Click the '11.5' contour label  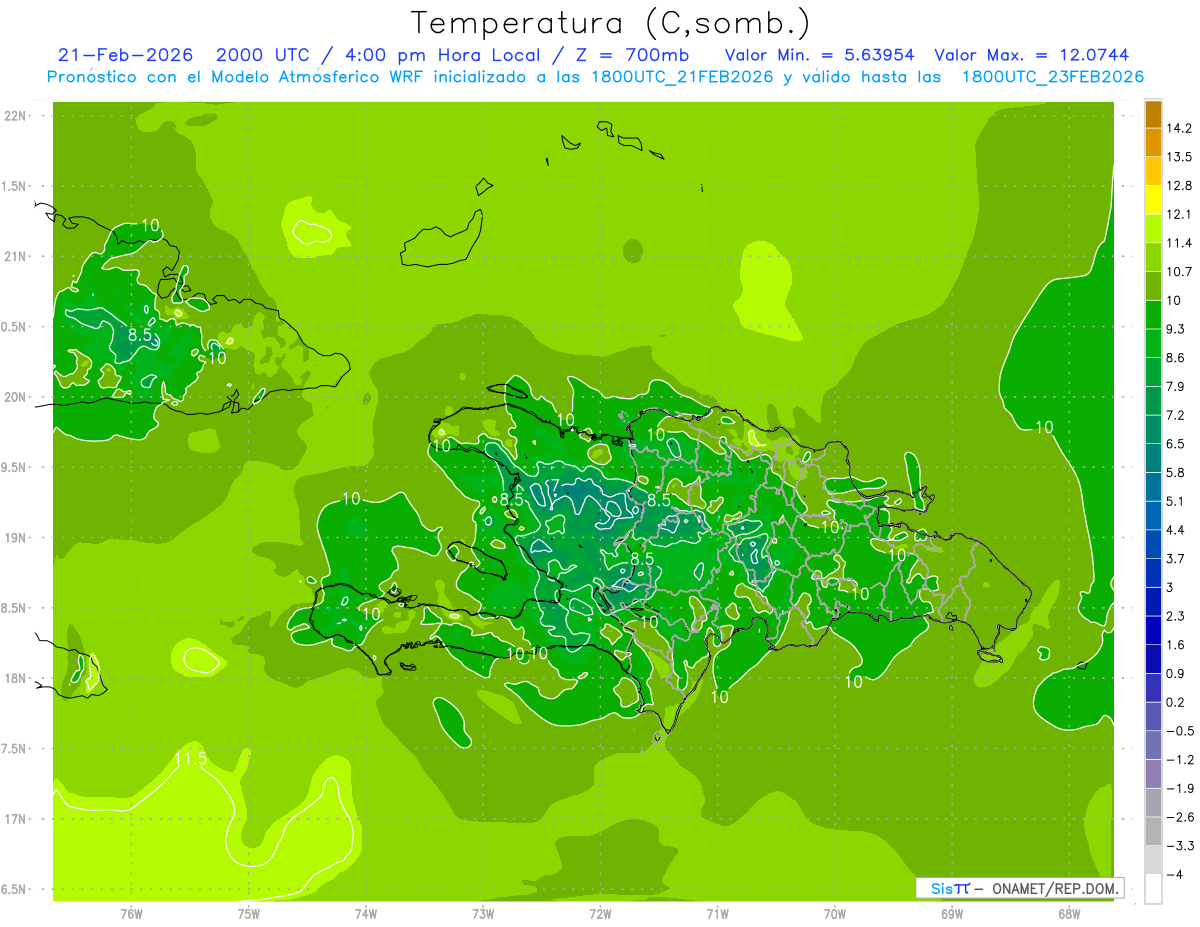pos(189,759)
